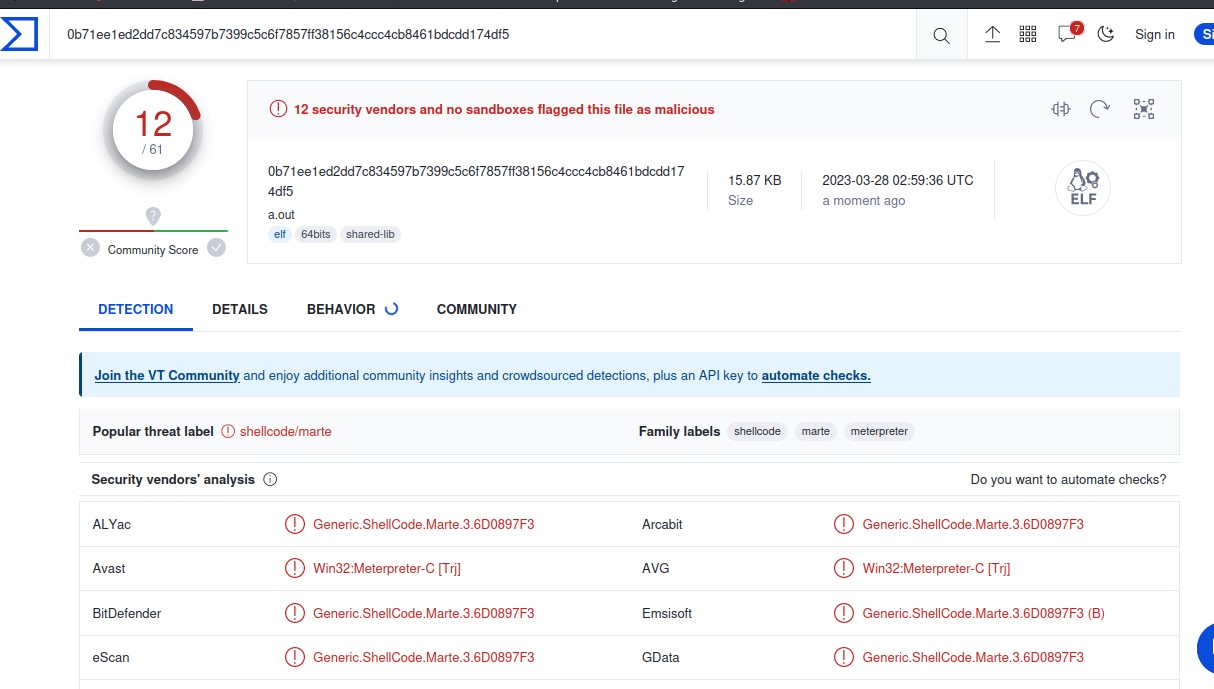Viewport: 1214px width, 689px height.
Task: Switch to the DETAILS tab
Action: (x=239, y=309)
